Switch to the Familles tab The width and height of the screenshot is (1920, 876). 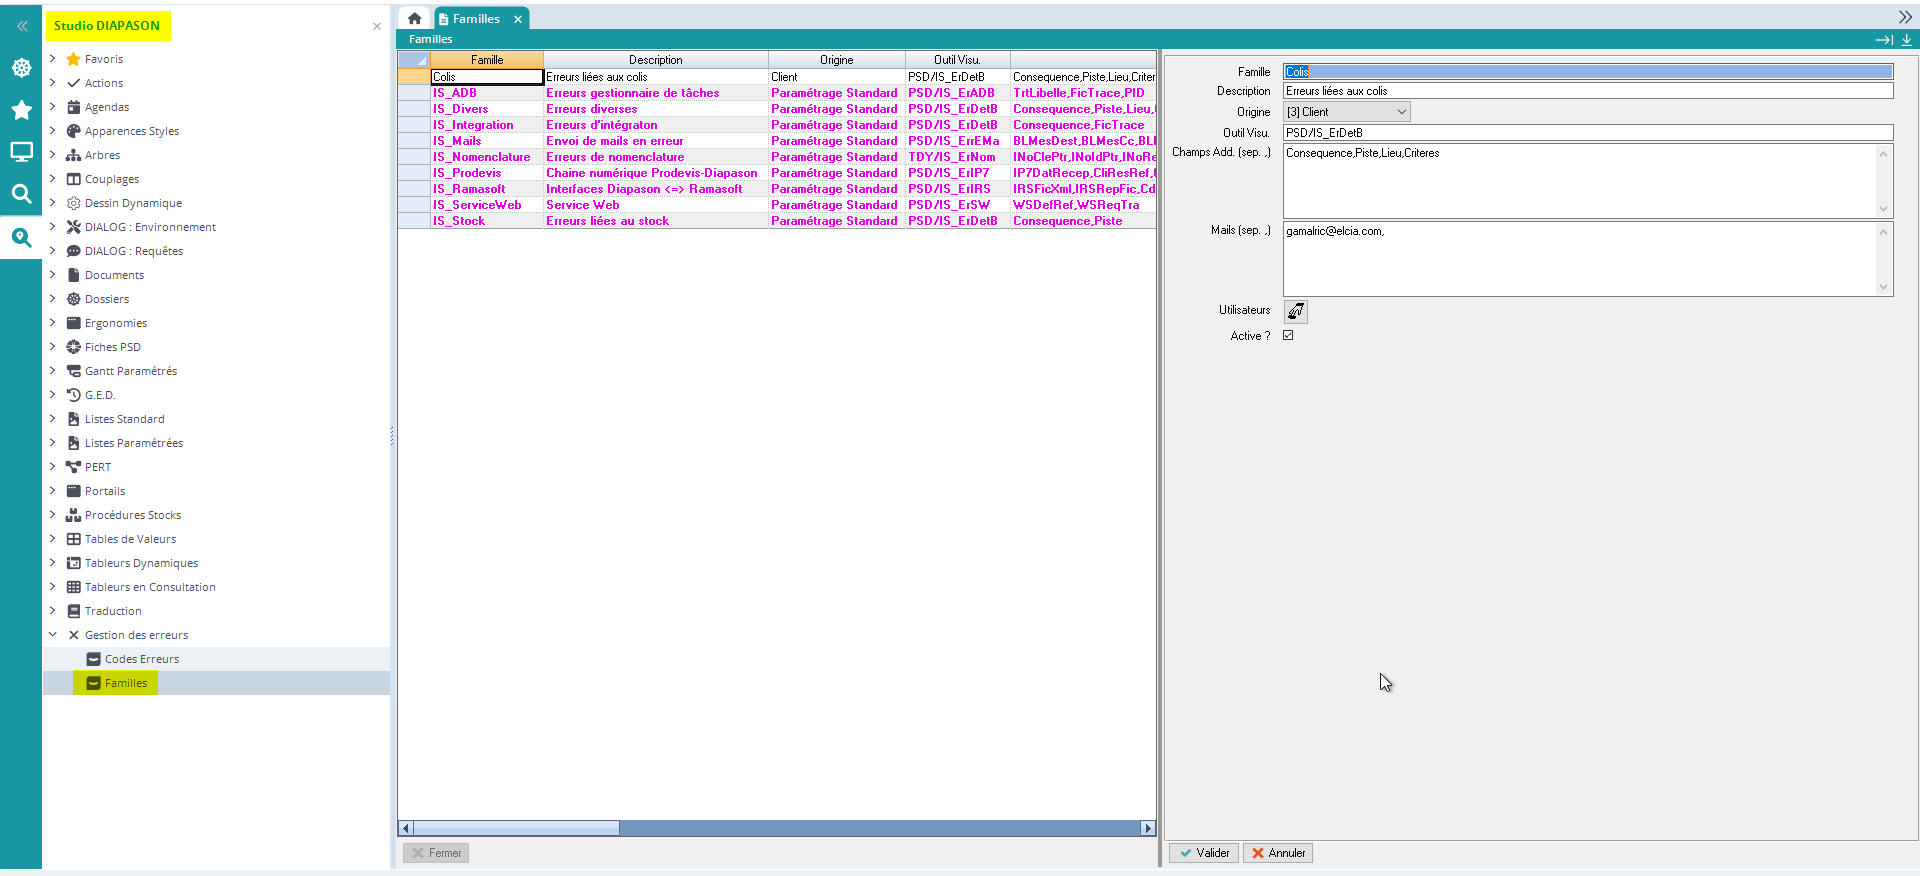(476, 19)
